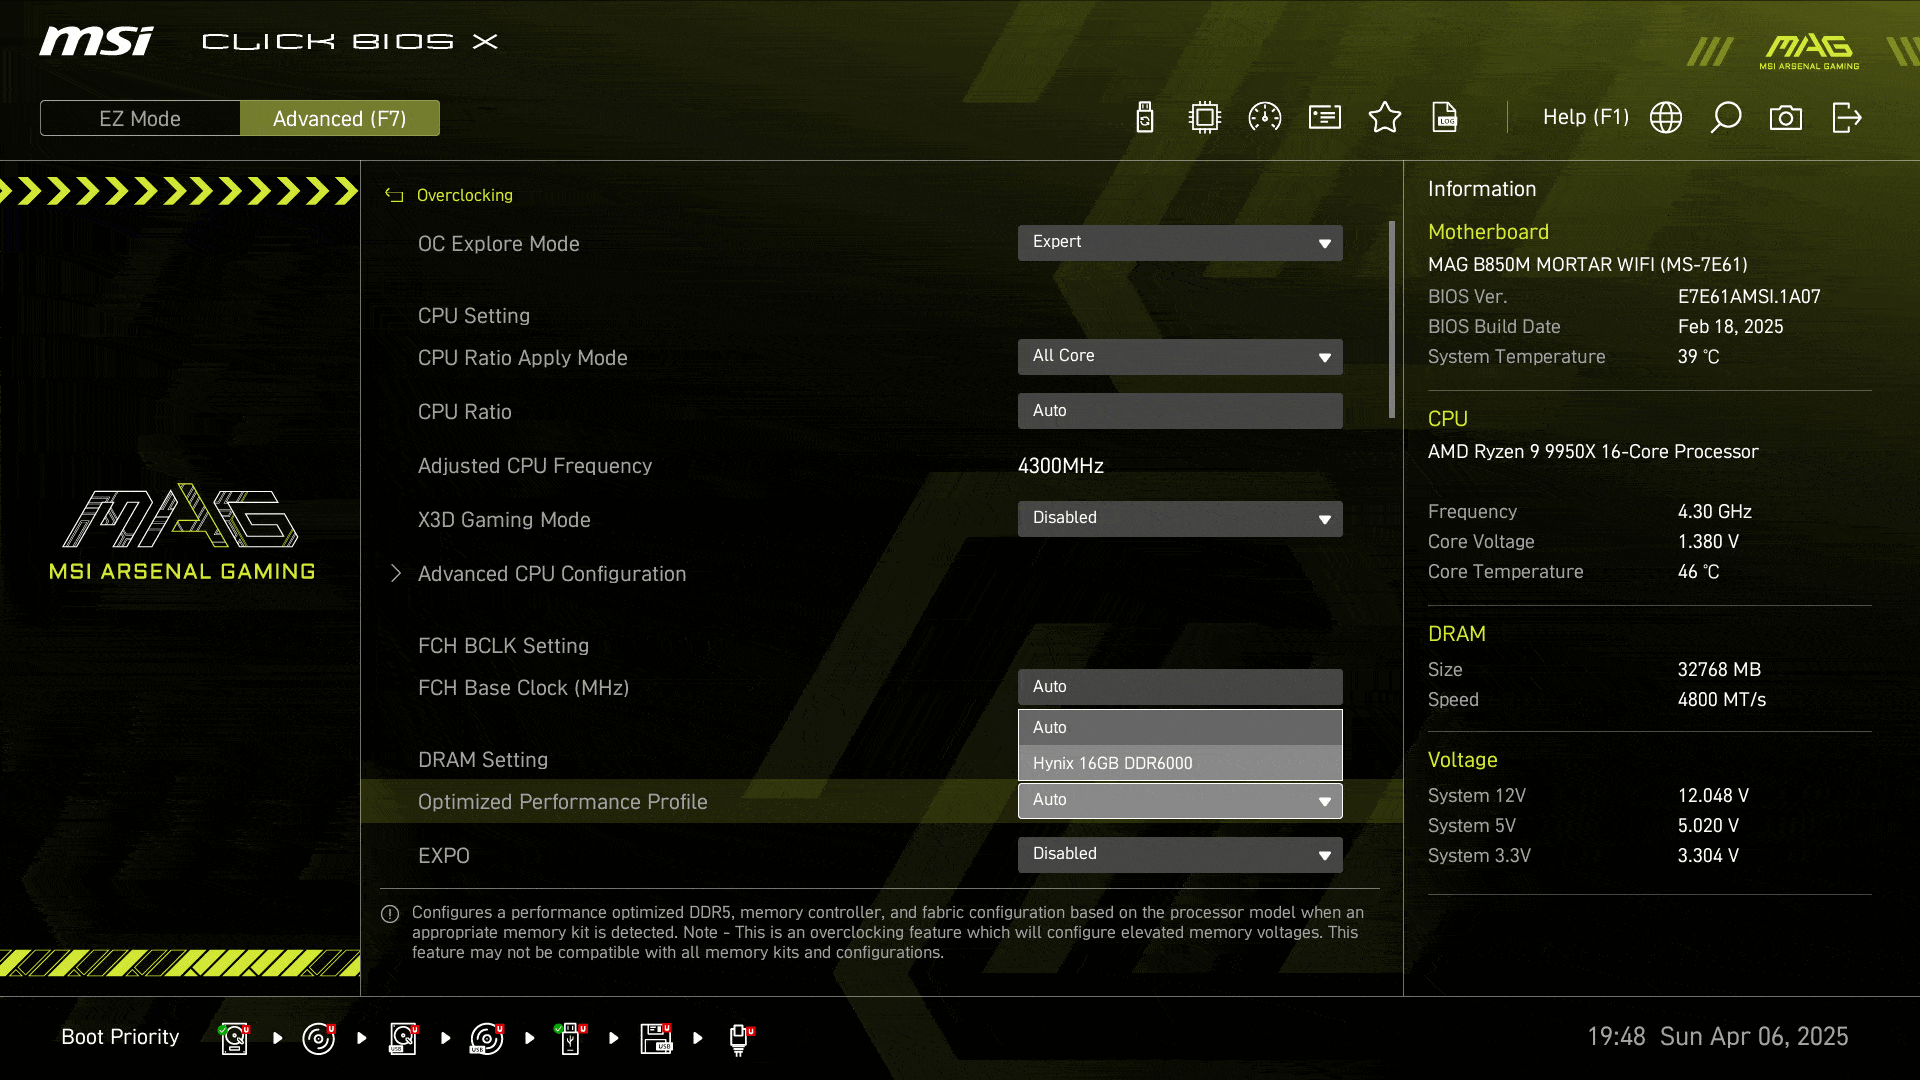The height and width of the screenshot is (1080, 1920).
Task: Open the M-Flash USB BIOS update icon
Action: coord(1145,118)
